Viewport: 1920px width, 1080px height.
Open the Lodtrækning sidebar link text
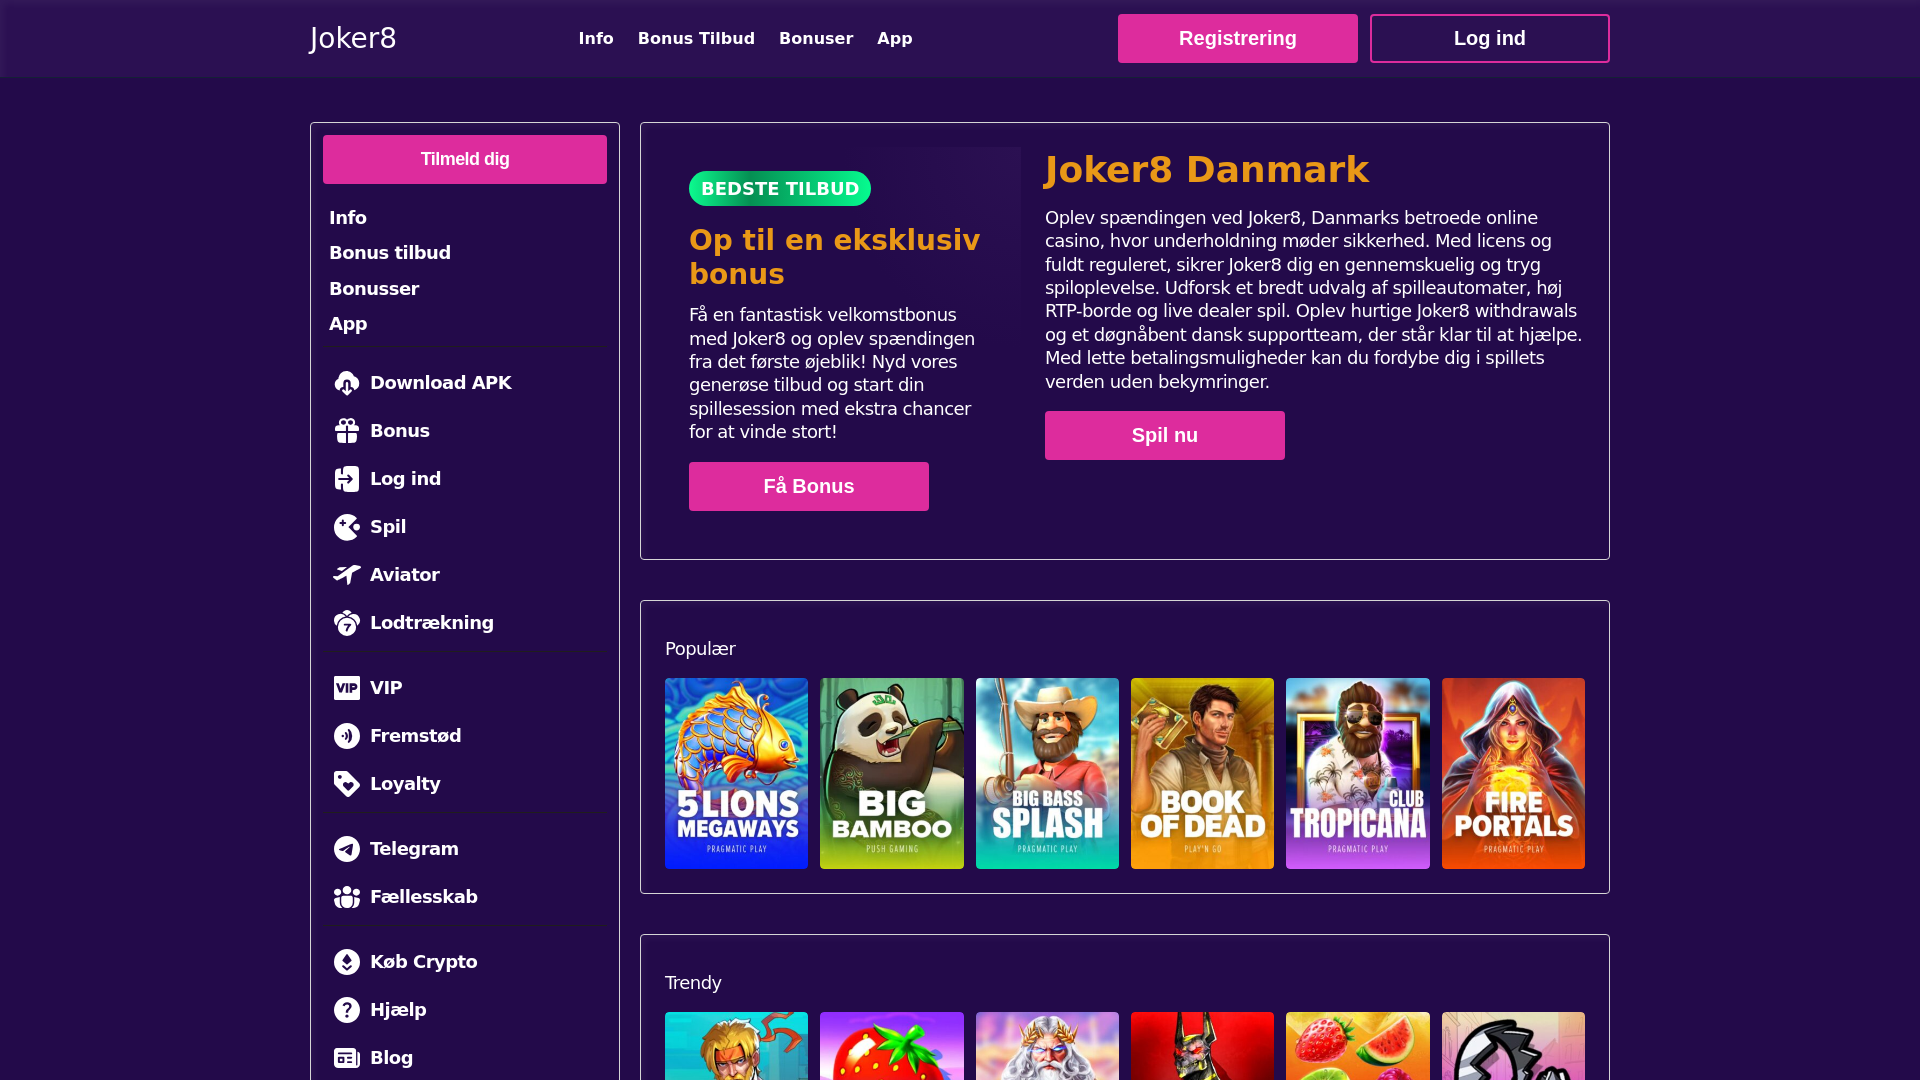coord(432,623)
